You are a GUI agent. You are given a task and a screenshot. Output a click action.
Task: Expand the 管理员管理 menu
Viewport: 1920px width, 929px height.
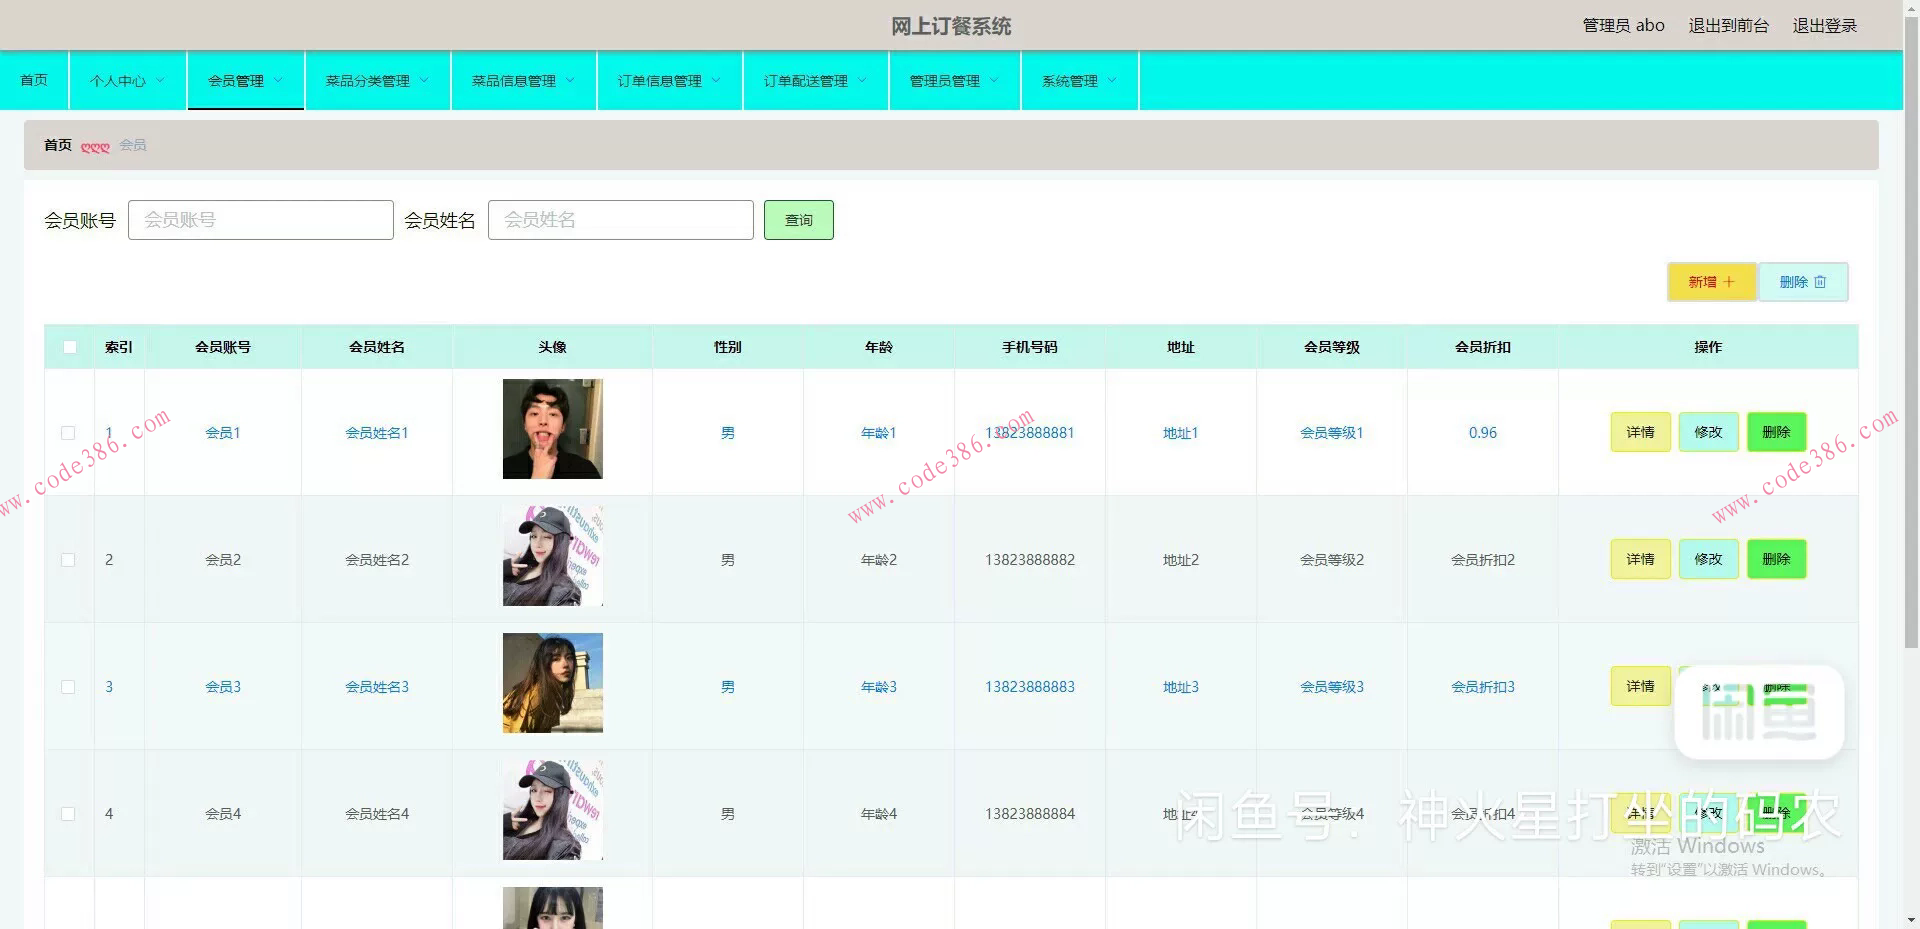pos(954,81)
